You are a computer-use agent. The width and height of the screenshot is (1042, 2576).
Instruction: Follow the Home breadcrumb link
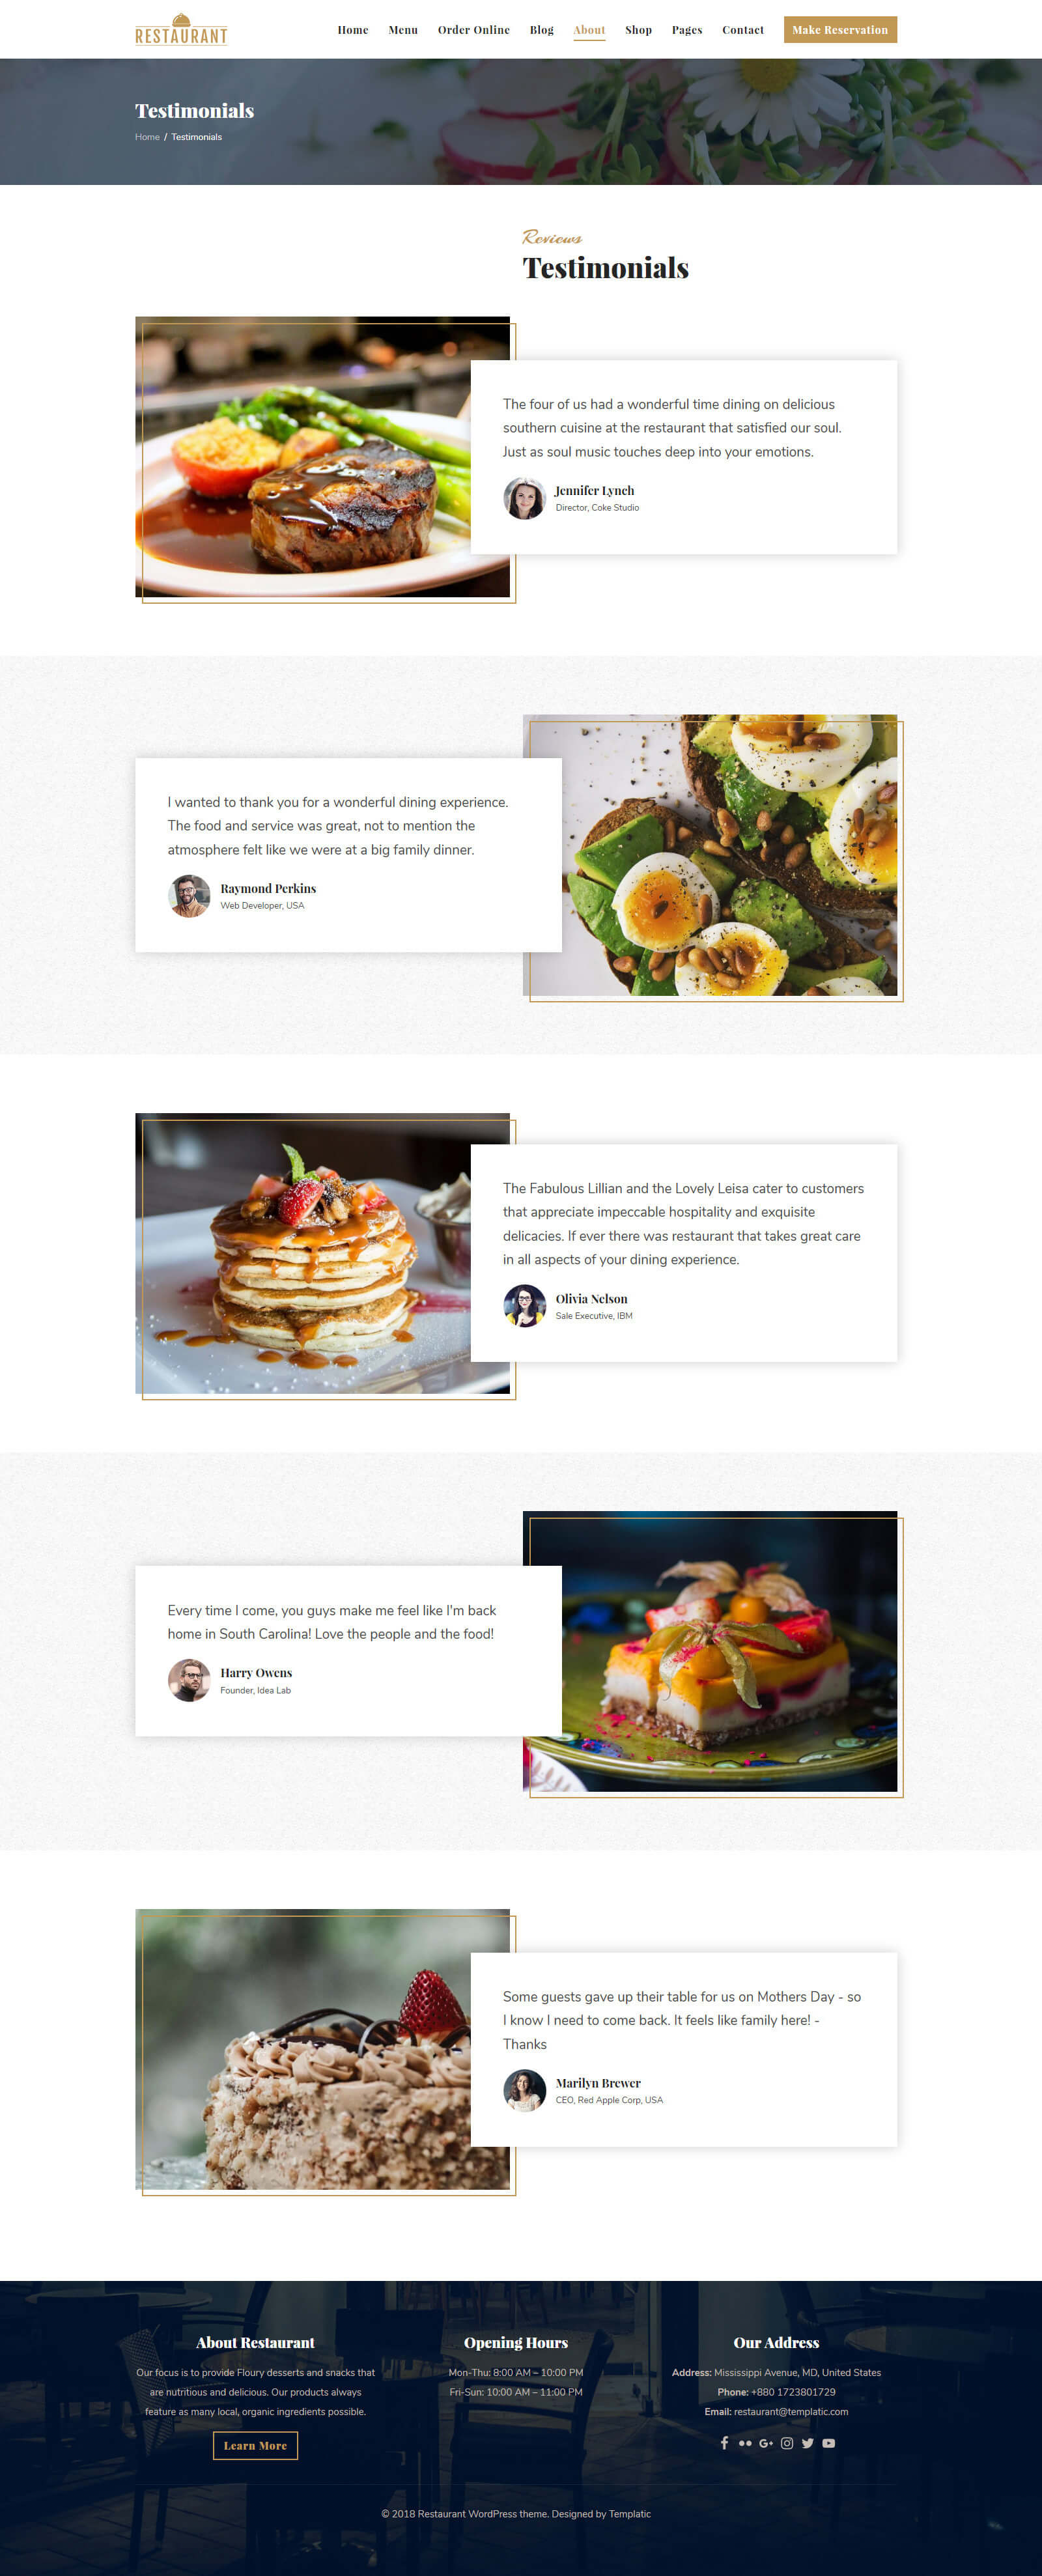tap(147, 137)
